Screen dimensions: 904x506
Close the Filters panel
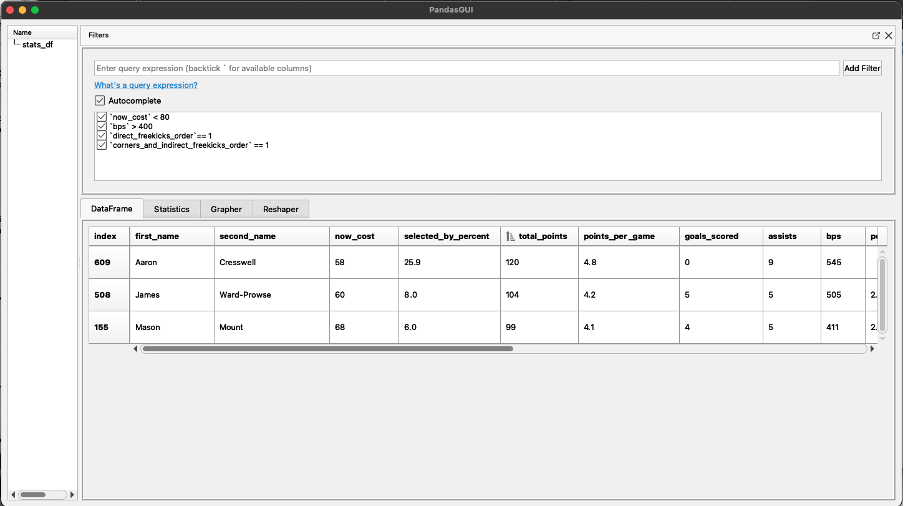click(888, 35)
